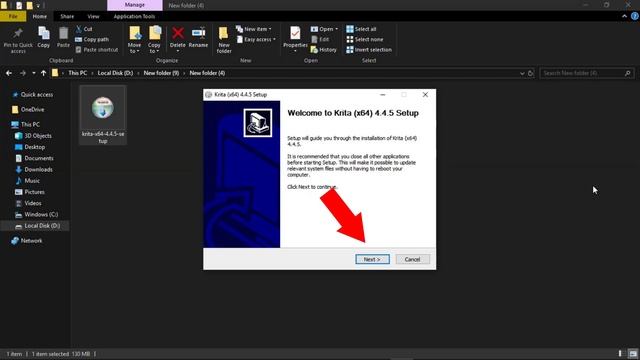Click the Search New folder box

click(x=587, y=73)
